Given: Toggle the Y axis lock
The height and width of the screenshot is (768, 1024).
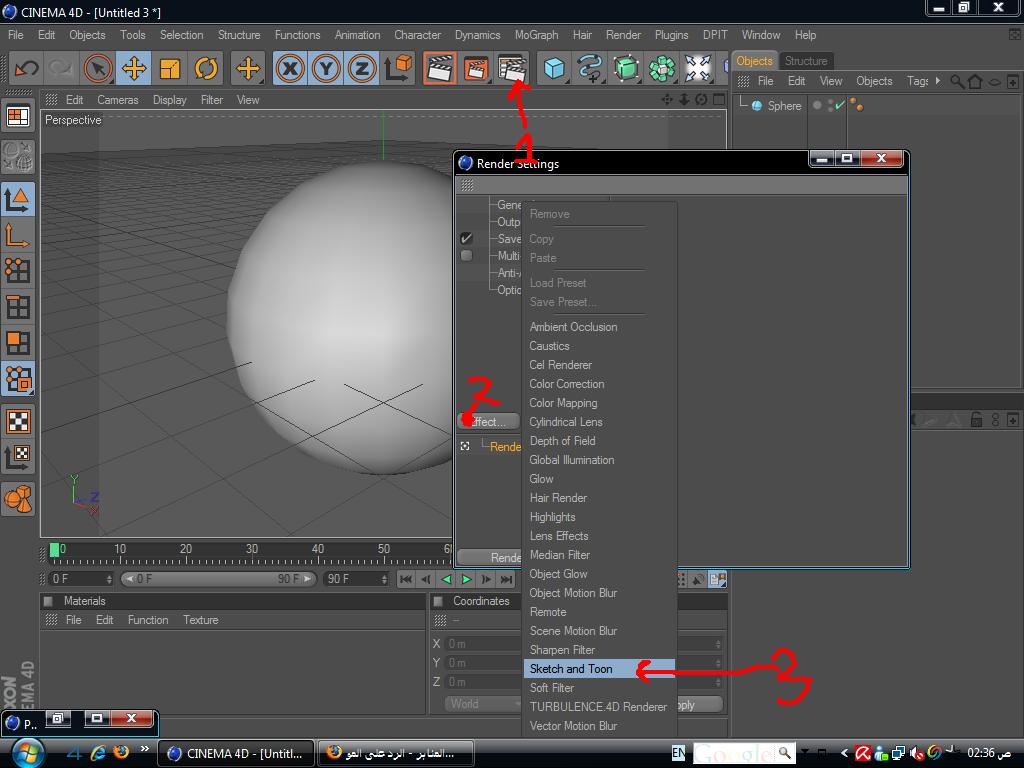Looking at the screenshot, I should pyautogui.click(x=326, y=68).
